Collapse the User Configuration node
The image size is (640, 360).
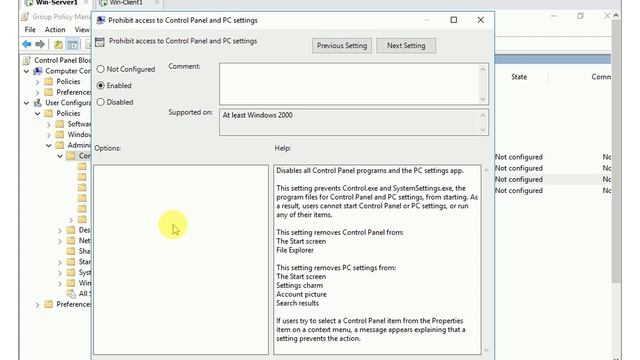pyautogui.click(x=27, y=103)
